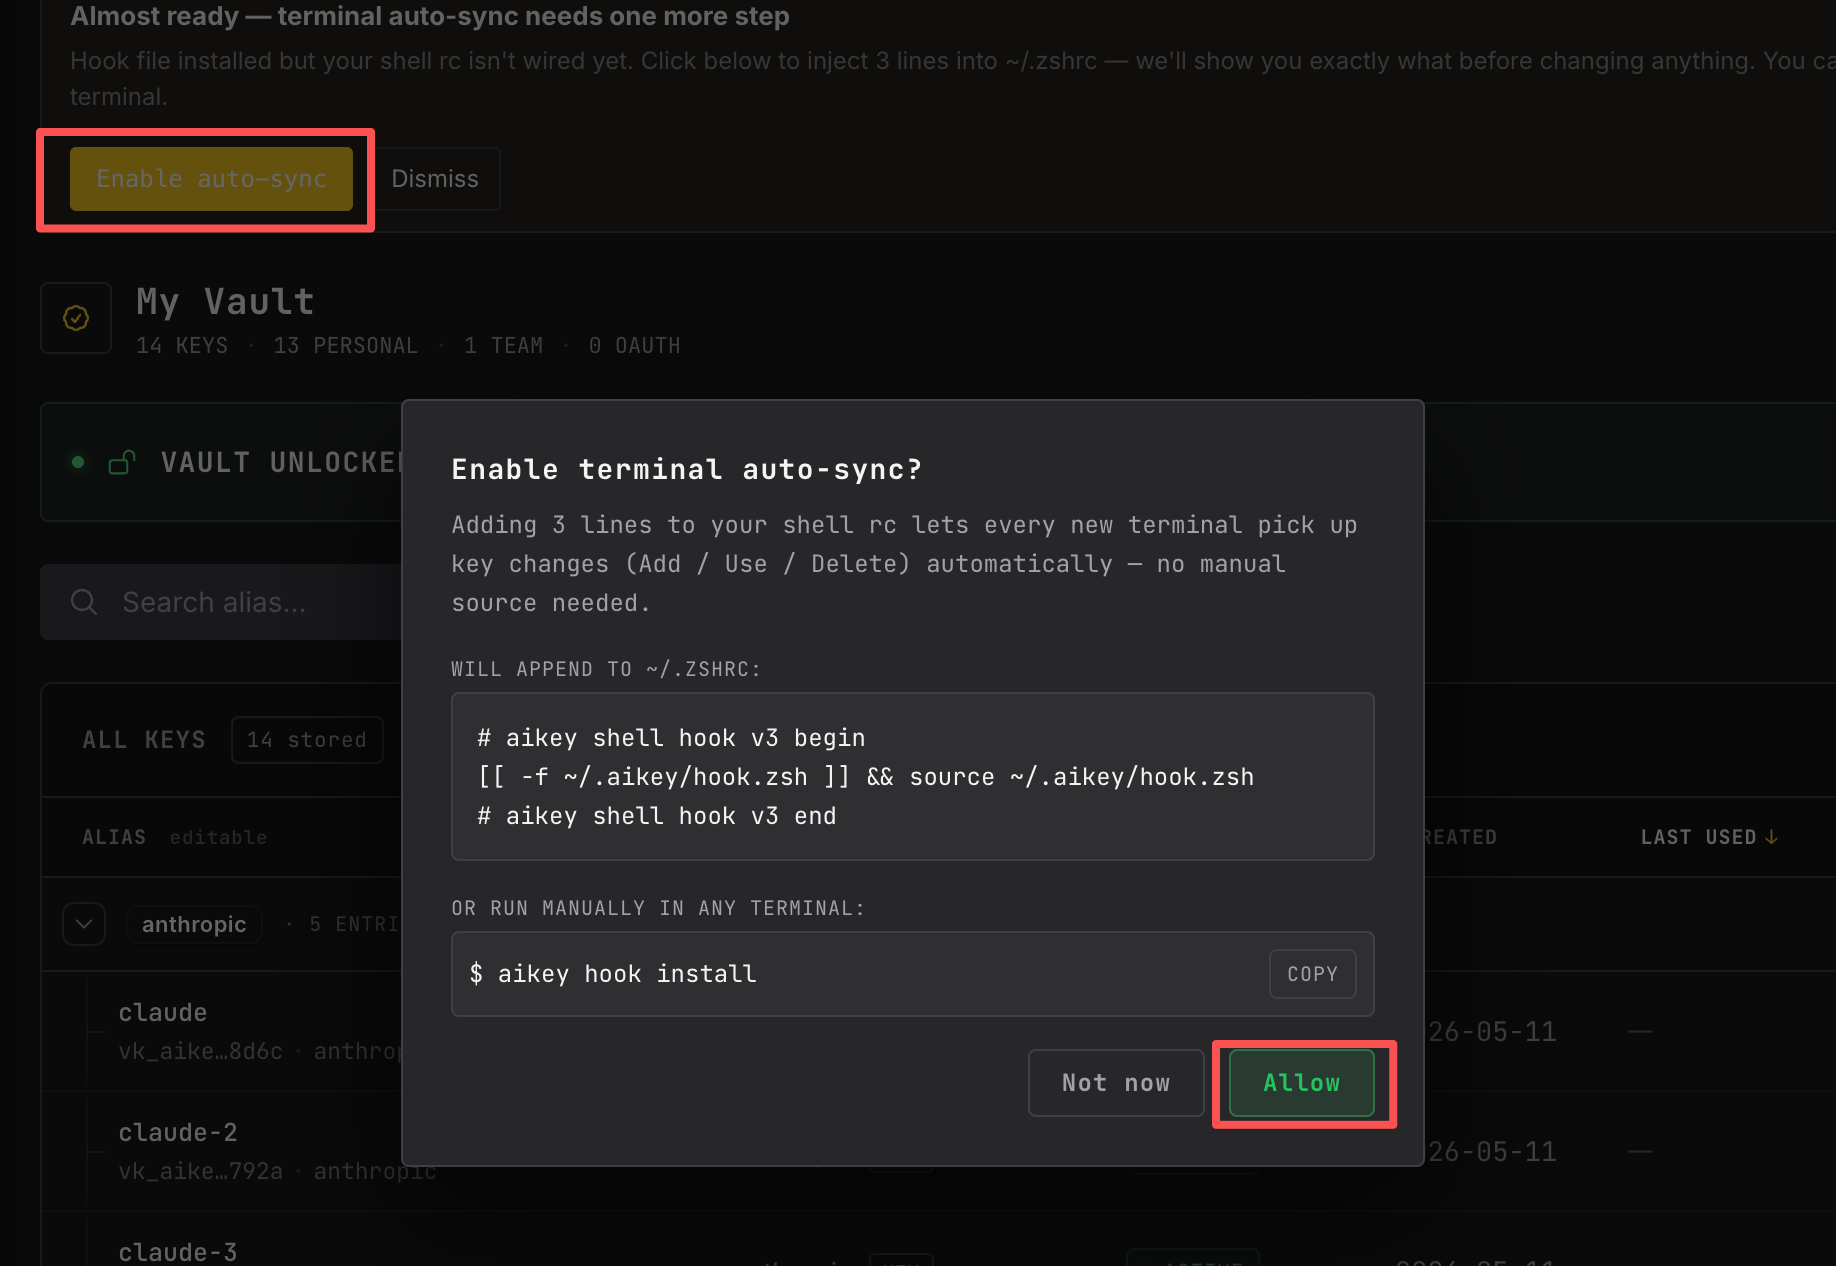
Task: Click the "Enable terminal auto-sync?" title
Action: (686, 469)
